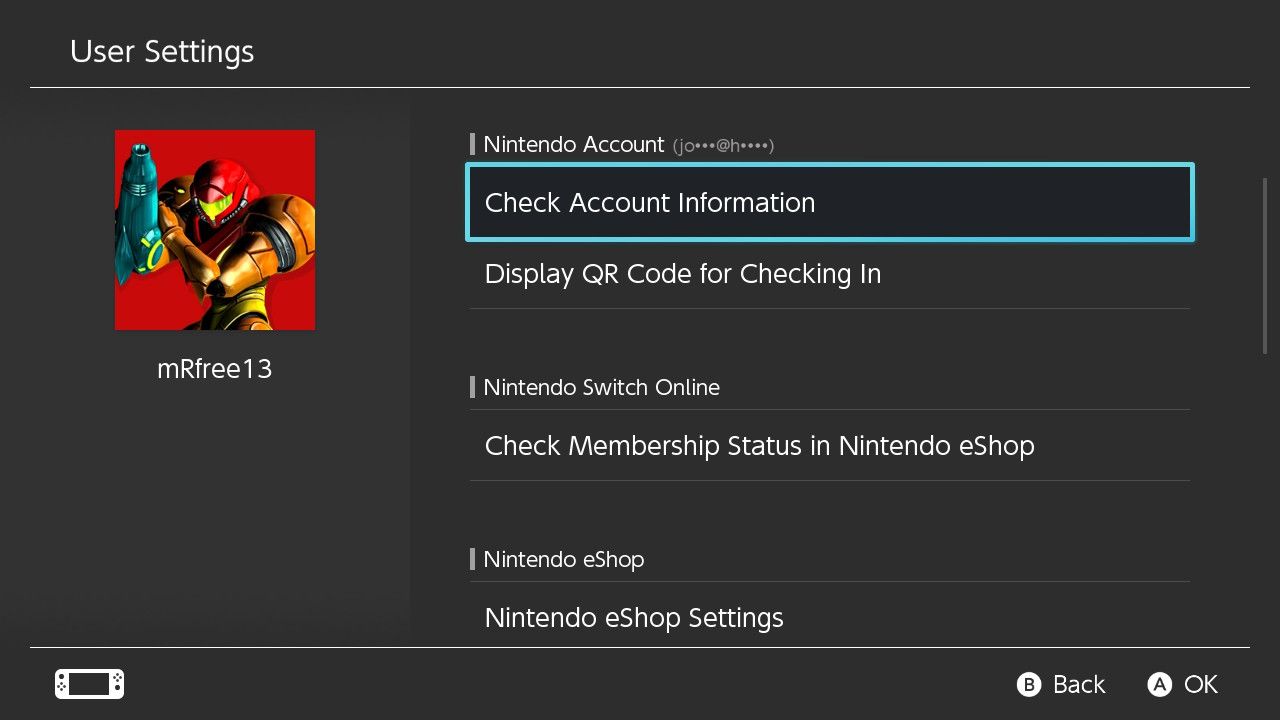Click the marker bar beside Nintendo eShop heading
This screenshot has width=1280, height=720.
coord(472,560)
